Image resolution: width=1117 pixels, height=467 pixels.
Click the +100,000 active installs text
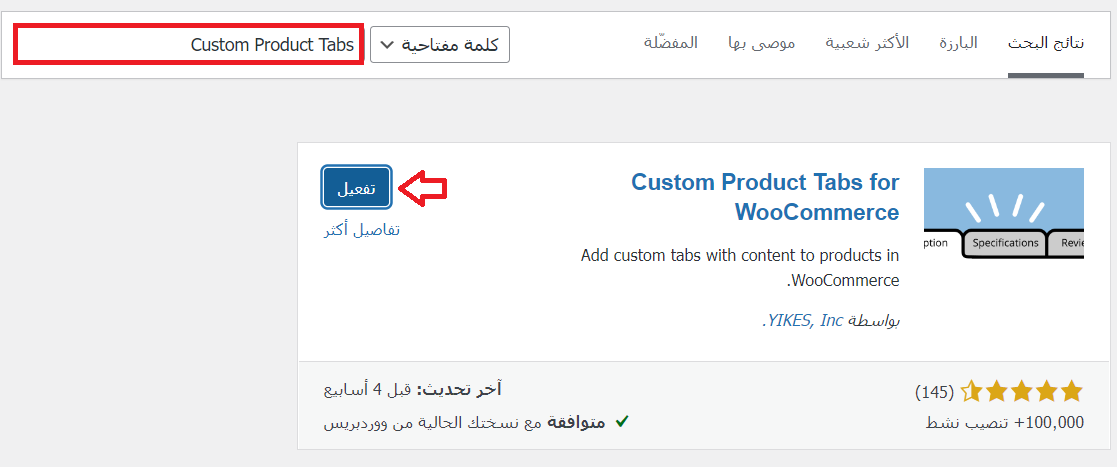pyautogui.click(x=1005, y=422)
